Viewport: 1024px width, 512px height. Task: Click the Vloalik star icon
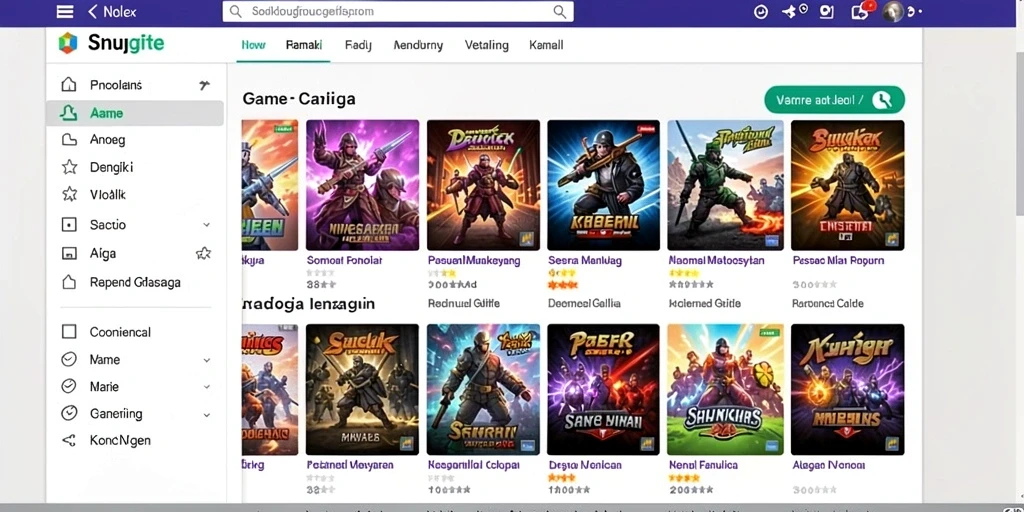coord(69,195)
